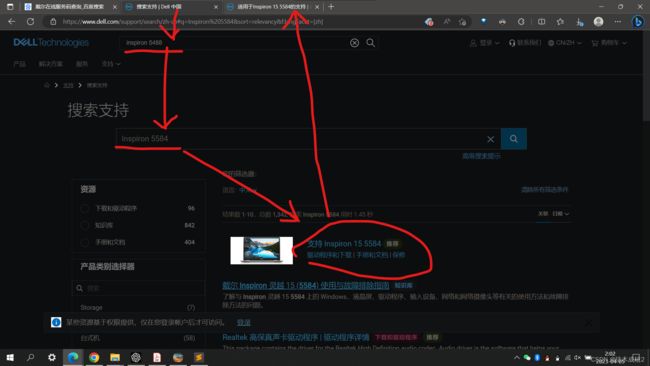This screenshot has width=650, height=366.
Task: Click the Dell Technologies logo
Action: point(51,42)
